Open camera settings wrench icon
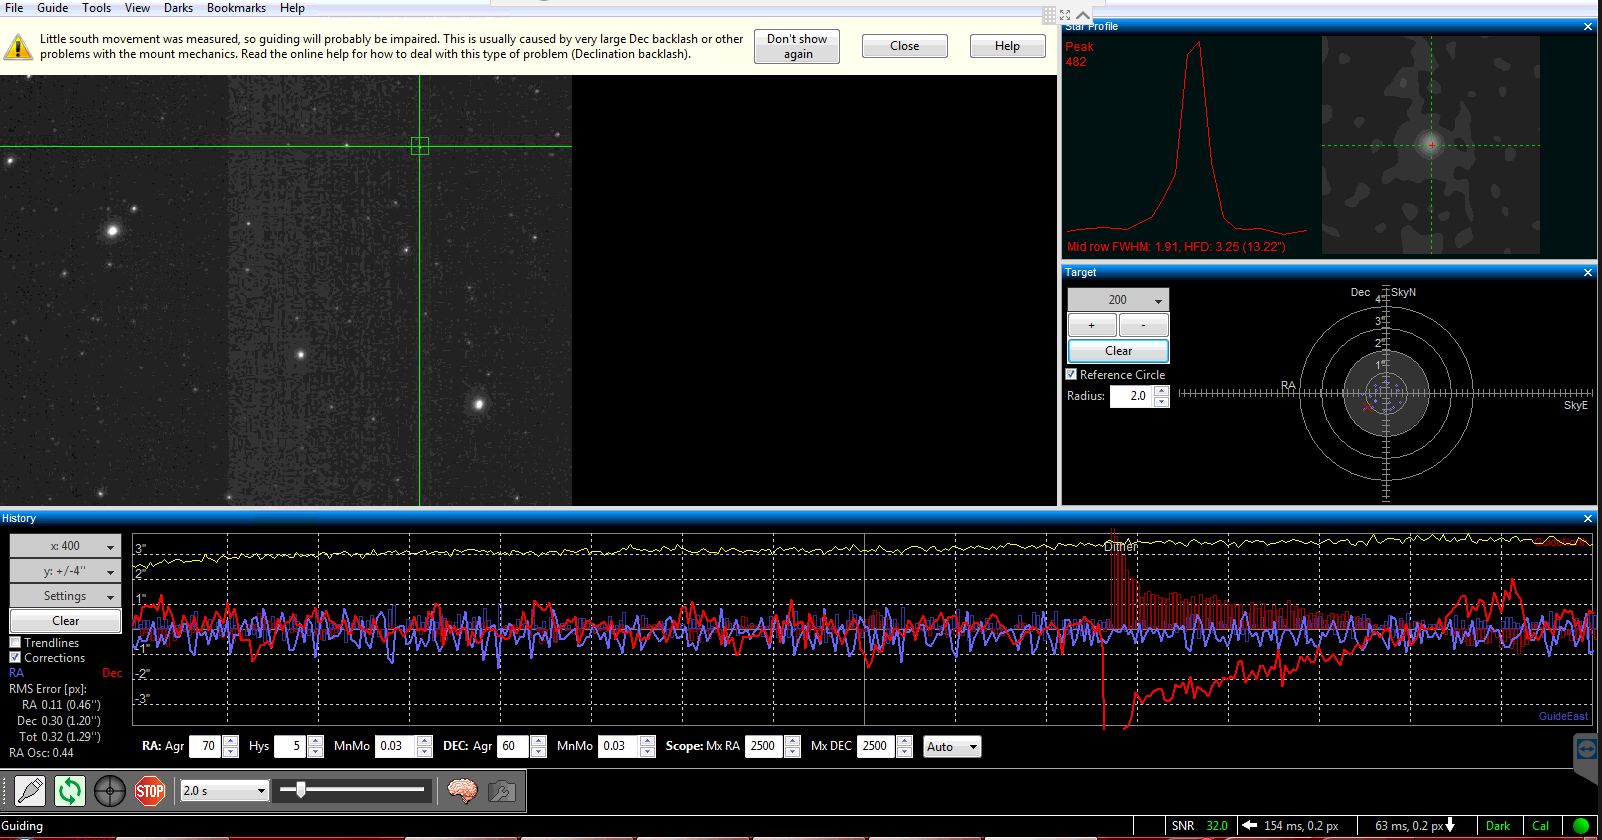Viewport: 1602px width, 840px height. pos(502,791)
